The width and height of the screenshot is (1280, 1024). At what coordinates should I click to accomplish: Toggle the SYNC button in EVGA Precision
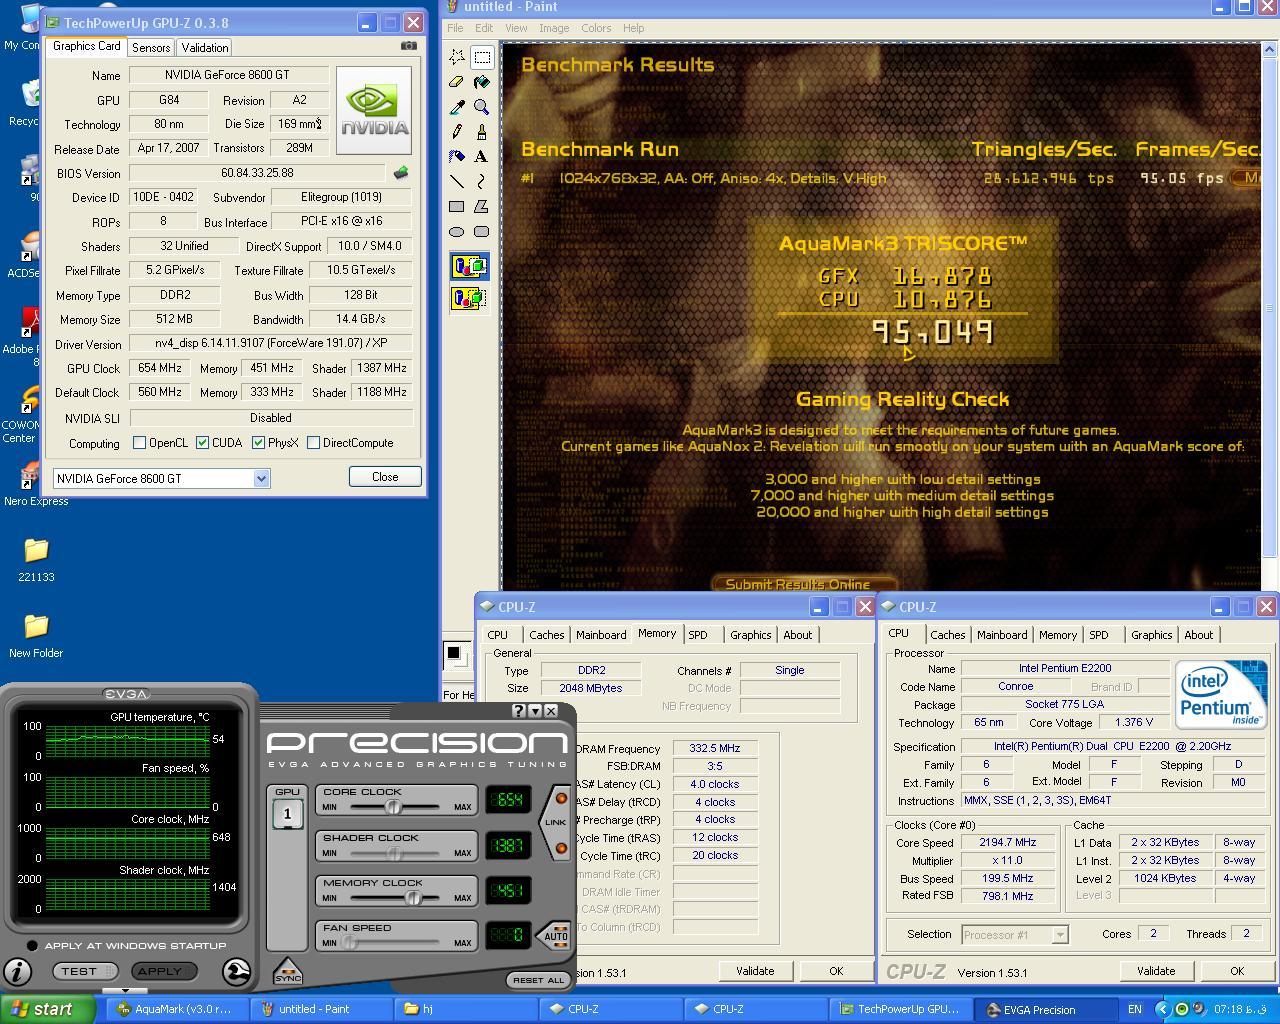point(287,970)
